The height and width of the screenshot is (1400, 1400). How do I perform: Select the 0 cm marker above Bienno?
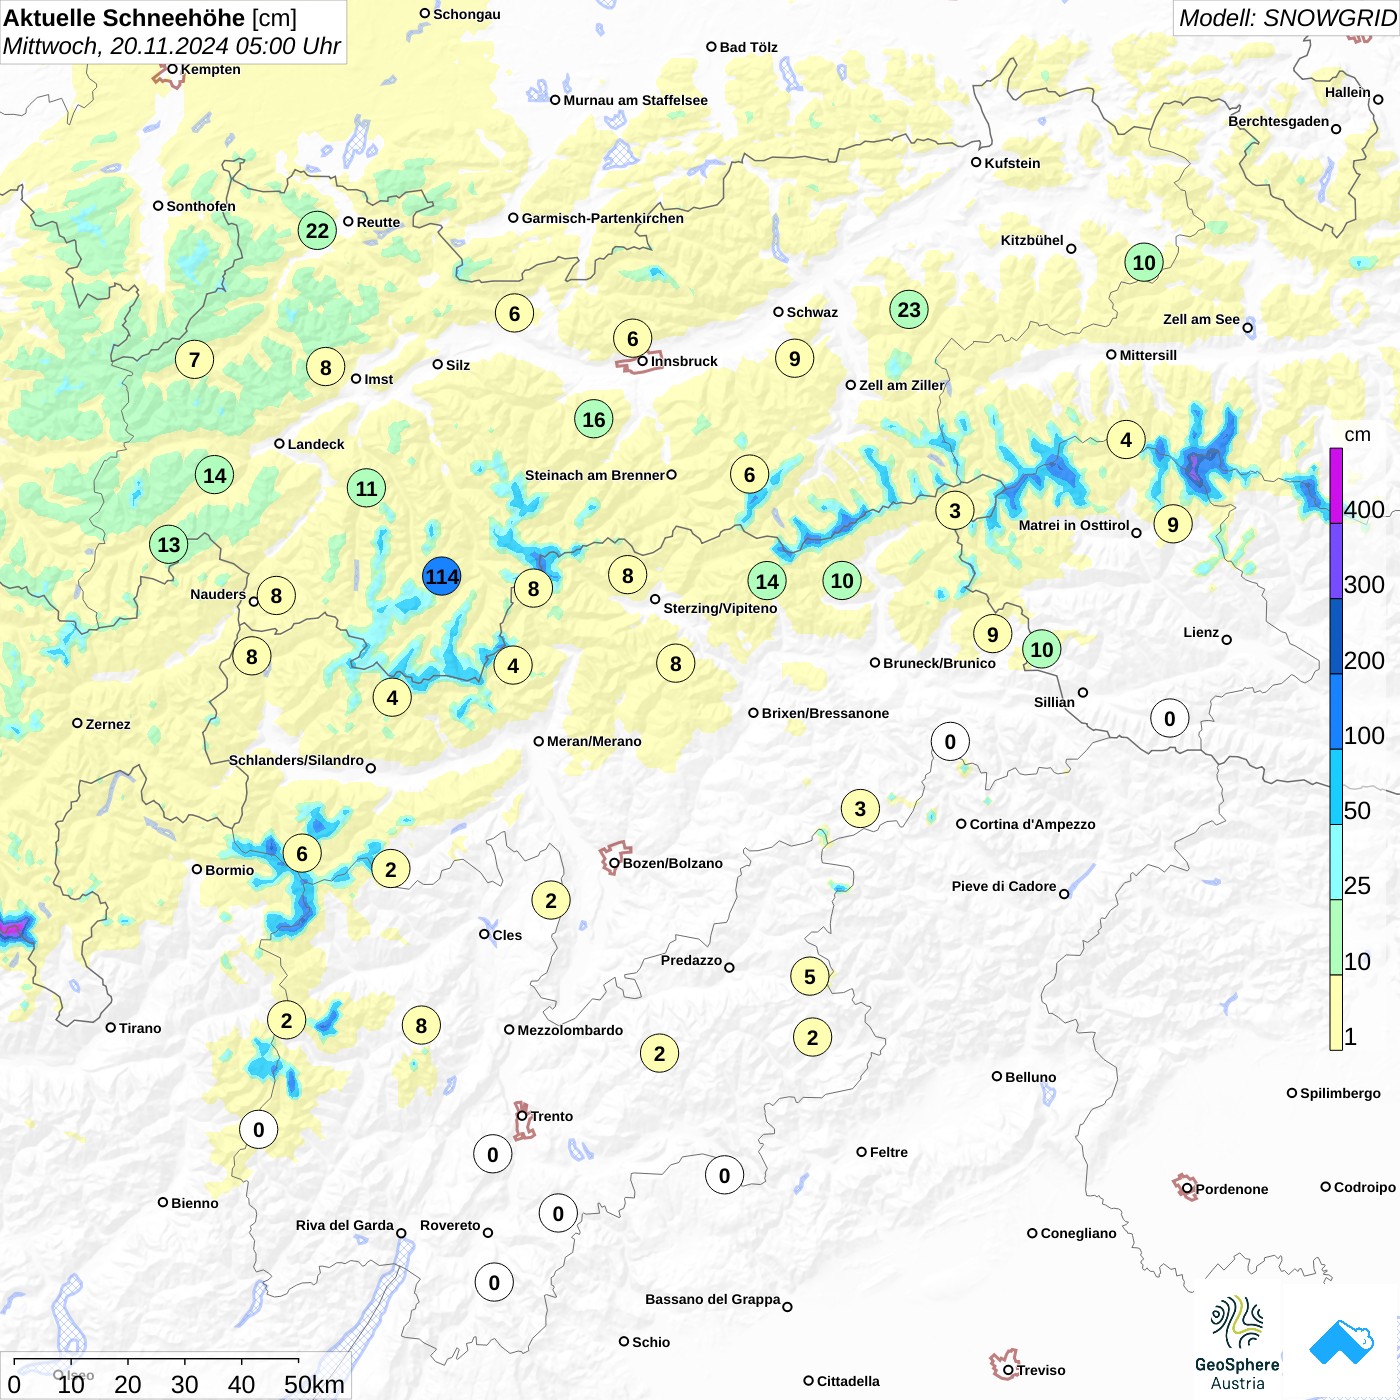click(259, 1129)
